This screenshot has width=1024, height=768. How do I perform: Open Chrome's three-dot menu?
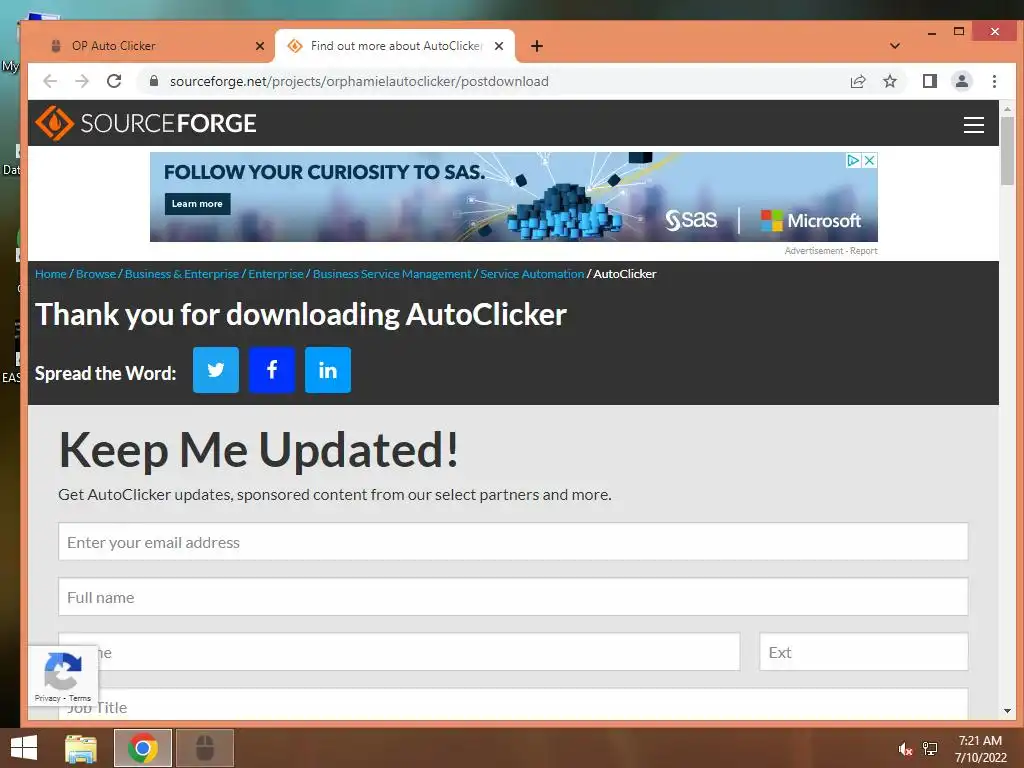point(994,81)
